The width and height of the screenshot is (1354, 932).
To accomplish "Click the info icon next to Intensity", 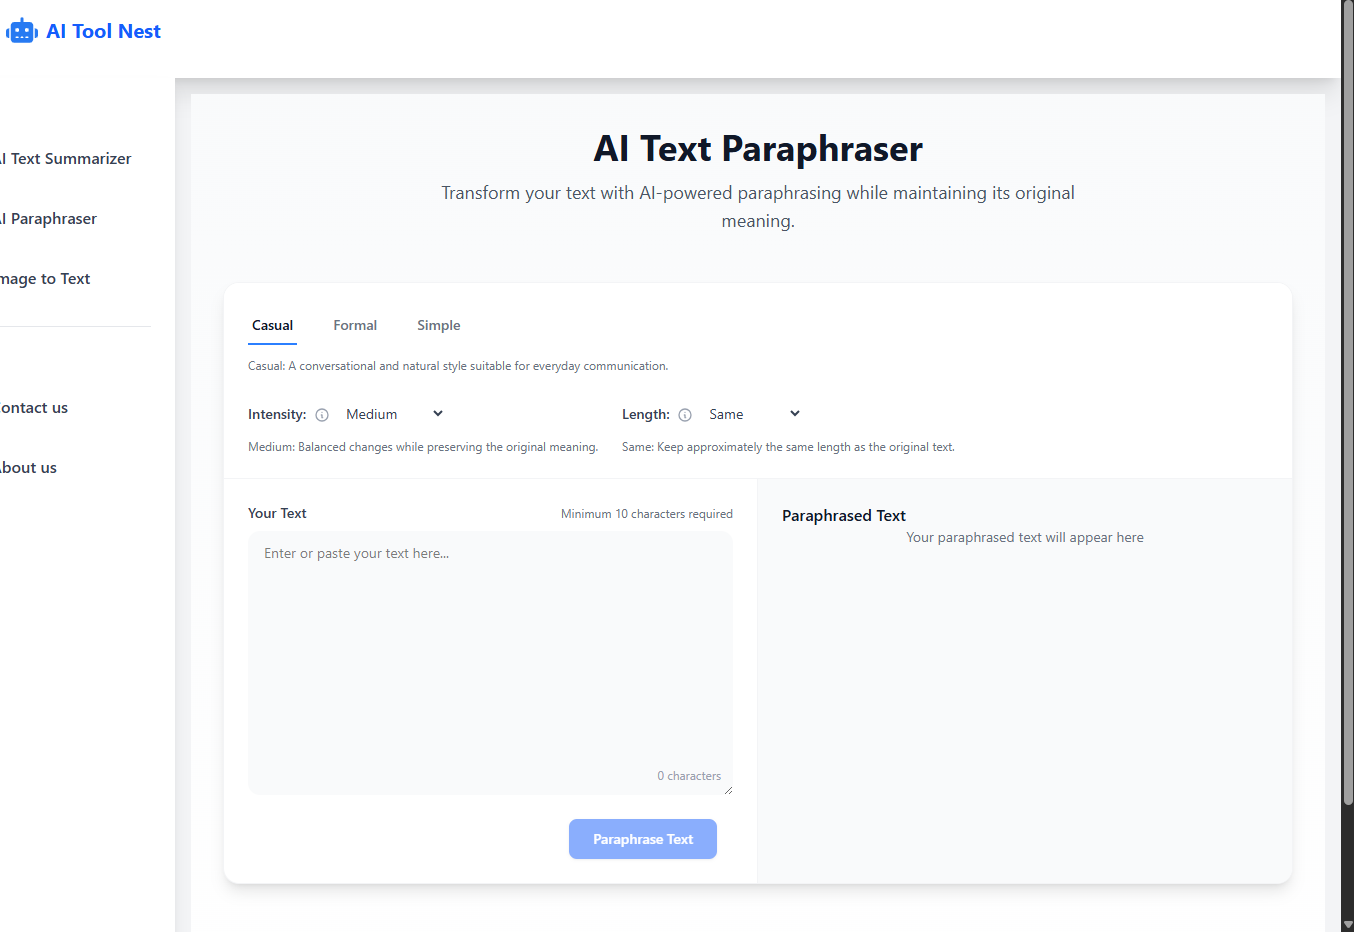I will pyautogui.click(x=321, y=414).
